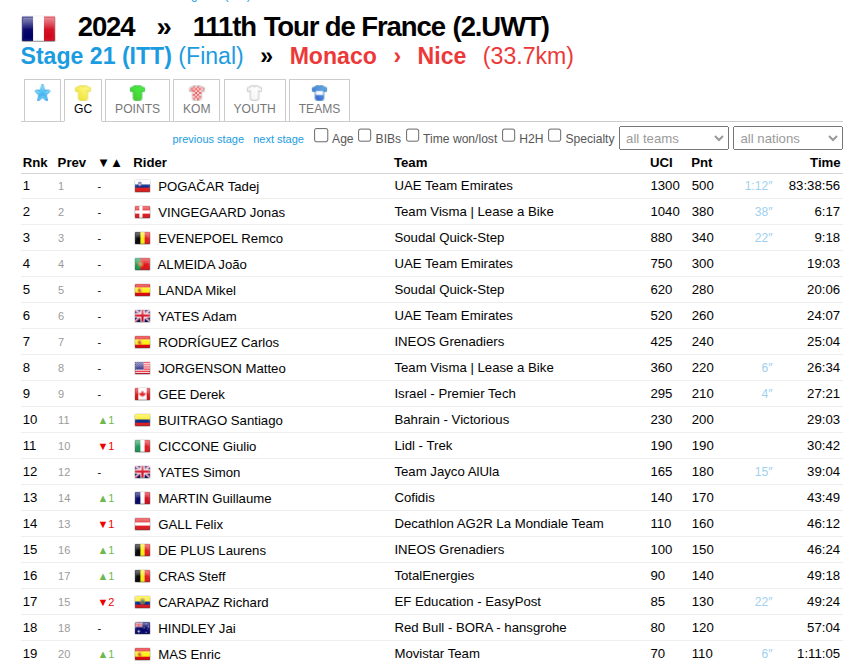Click Belgian flag next to DE PLUS

(x=142, y=550)
